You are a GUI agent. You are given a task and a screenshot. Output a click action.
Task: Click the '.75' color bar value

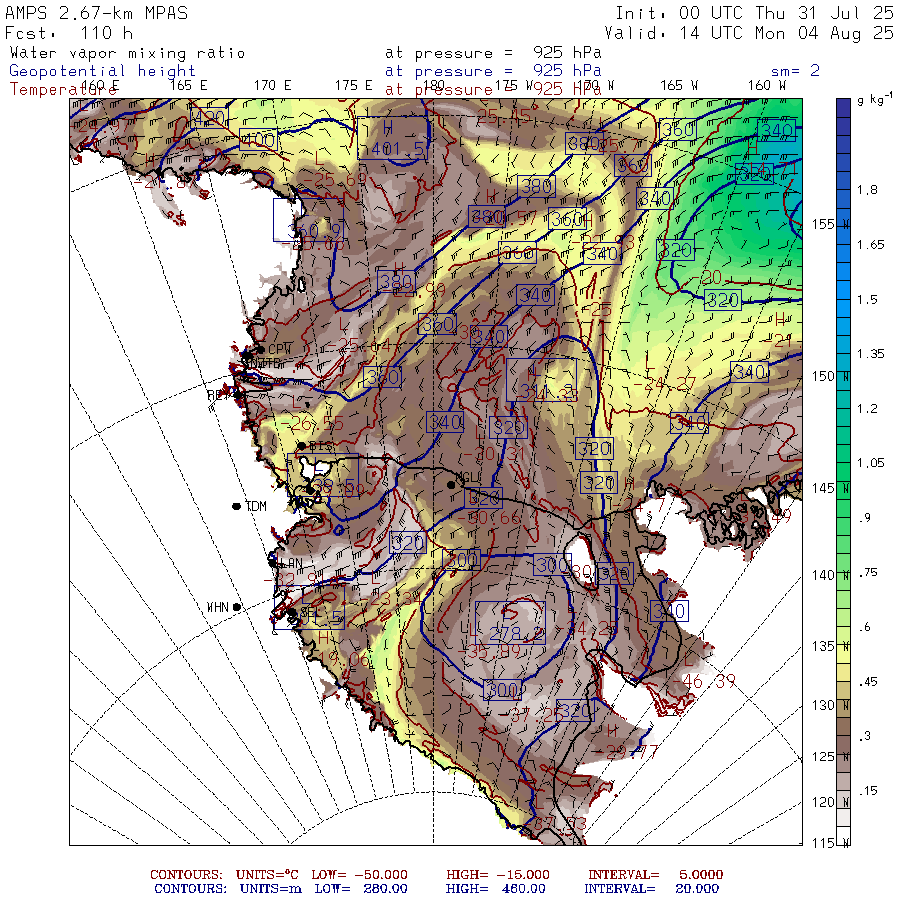point(868,572)
